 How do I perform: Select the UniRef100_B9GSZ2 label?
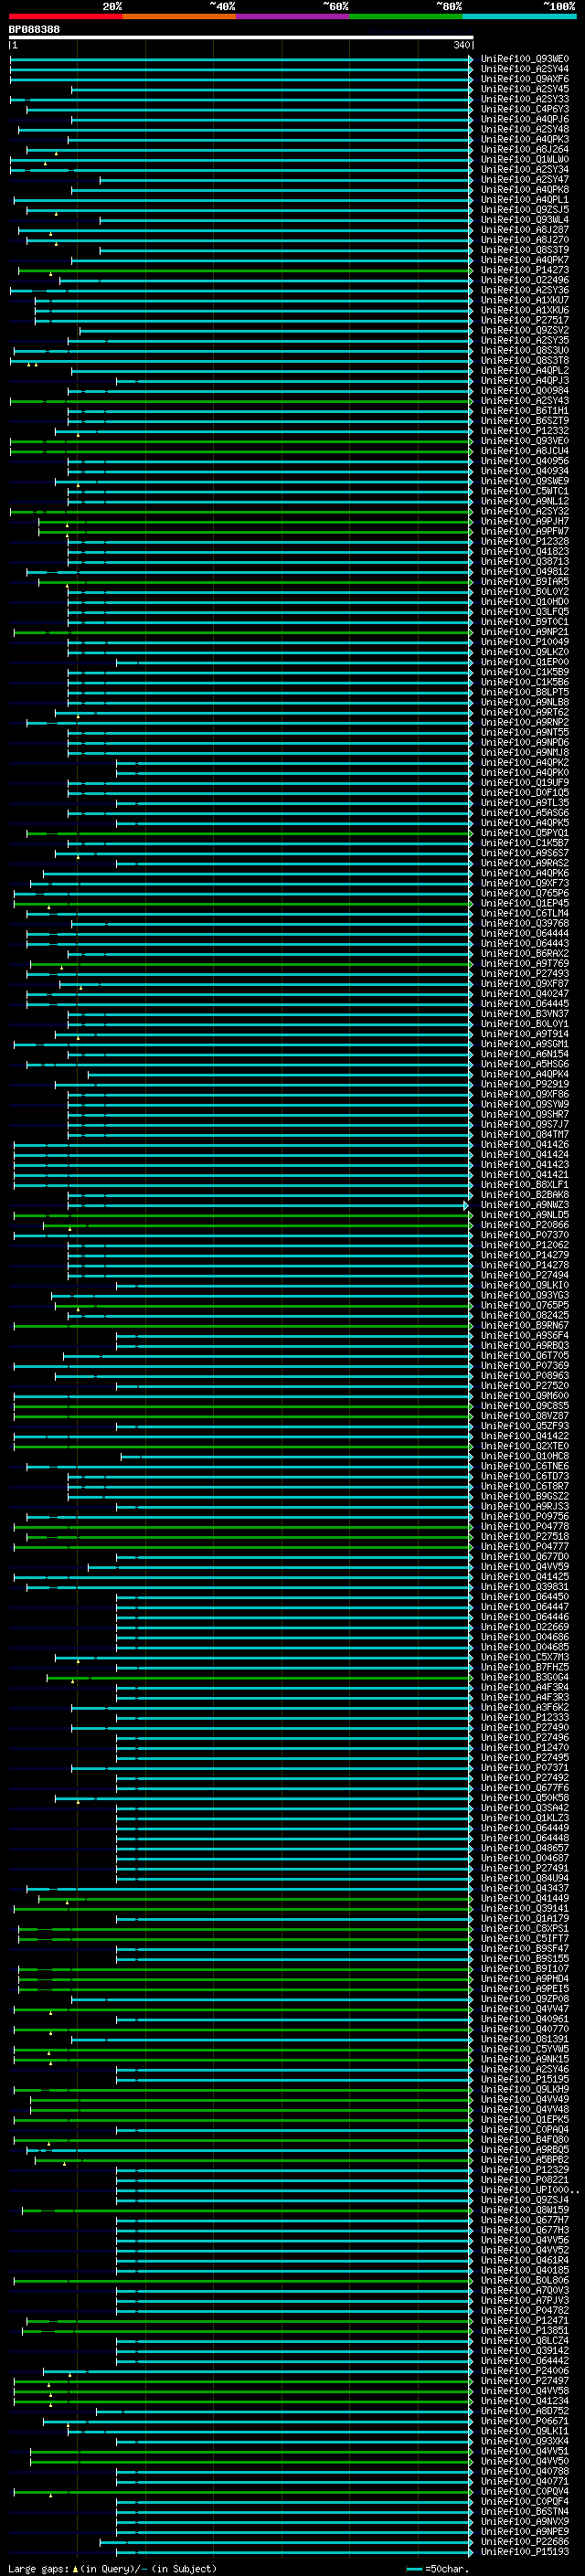coord(525,1496)
